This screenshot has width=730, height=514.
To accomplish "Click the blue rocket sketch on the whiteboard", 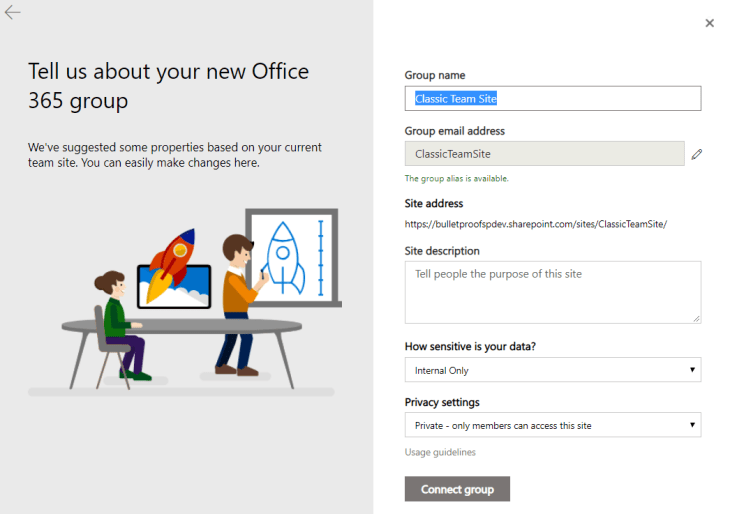I will (284, 256).
